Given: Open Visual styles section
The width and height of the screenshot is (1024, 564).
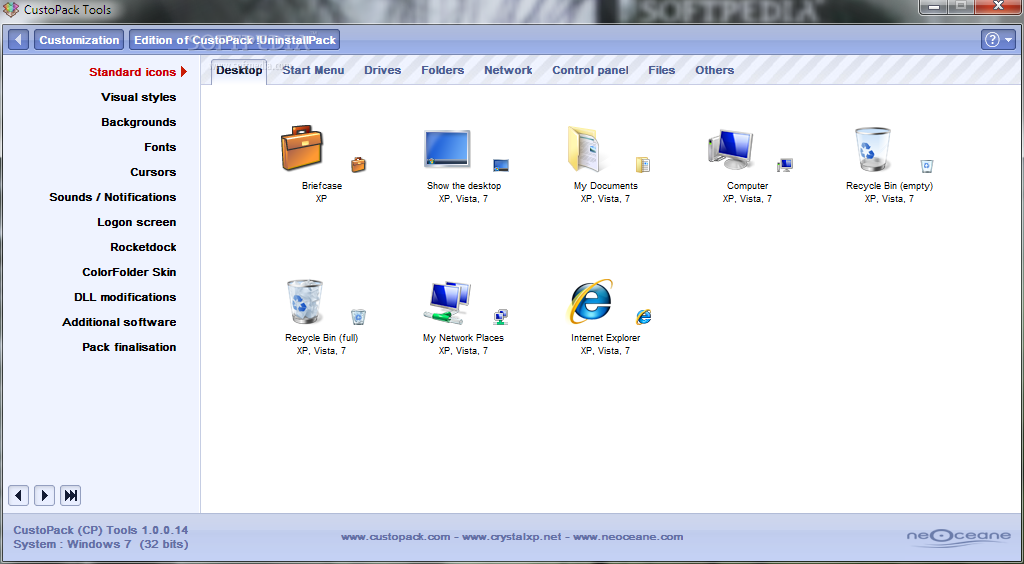Looking at the screenshot, I should coord(138,97).
